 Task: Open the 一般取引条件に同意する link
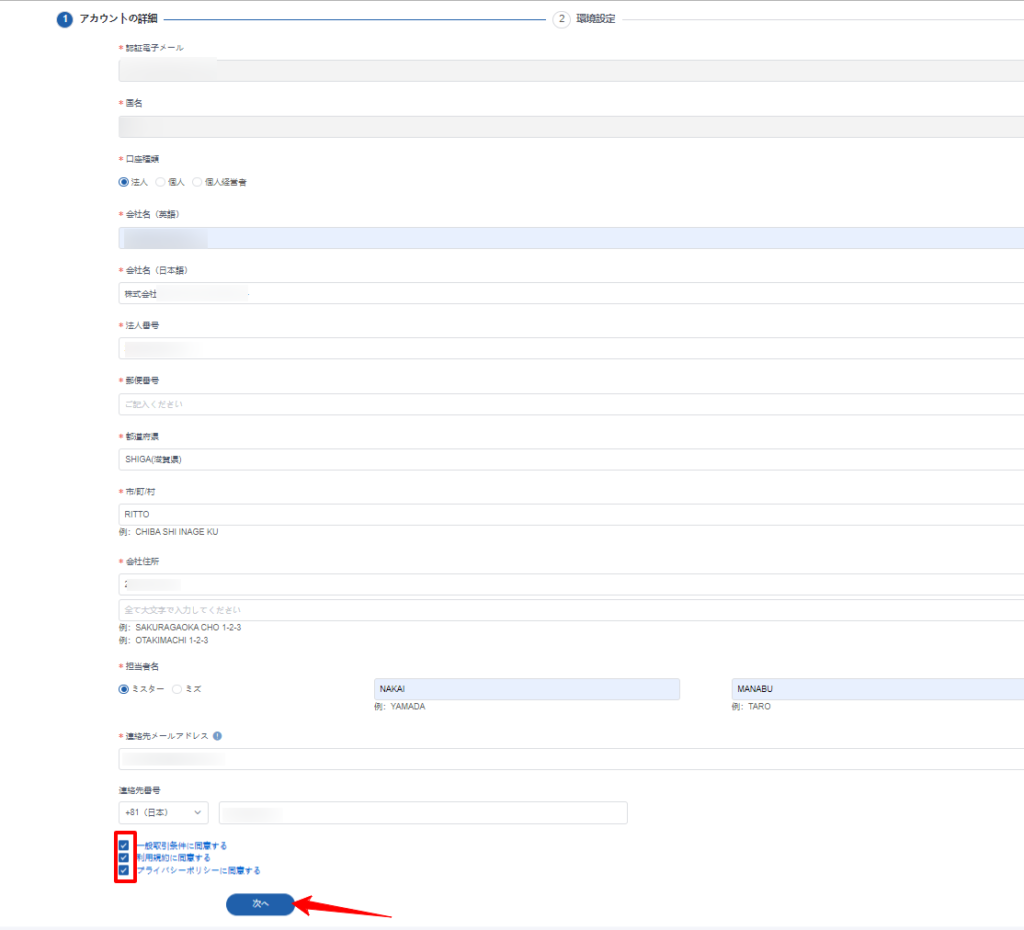point(182,845)
